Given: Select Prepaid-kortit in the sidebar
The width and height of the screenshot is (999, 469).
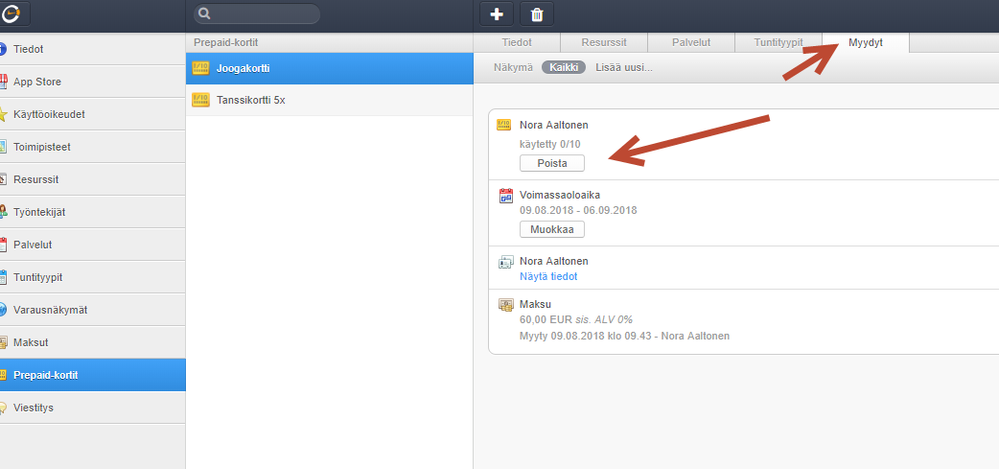Looking at the screenshot, I should [x=92, y=375].
